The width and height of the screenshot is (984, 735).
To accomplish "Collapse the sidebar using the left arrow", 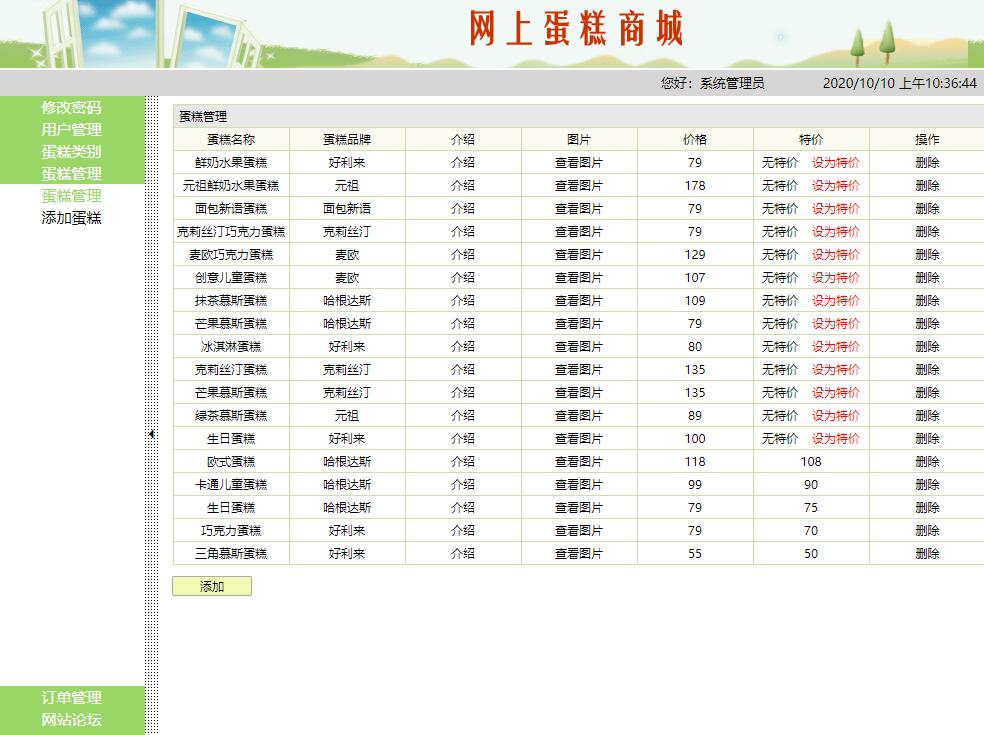I will click(x=151, y=433).
